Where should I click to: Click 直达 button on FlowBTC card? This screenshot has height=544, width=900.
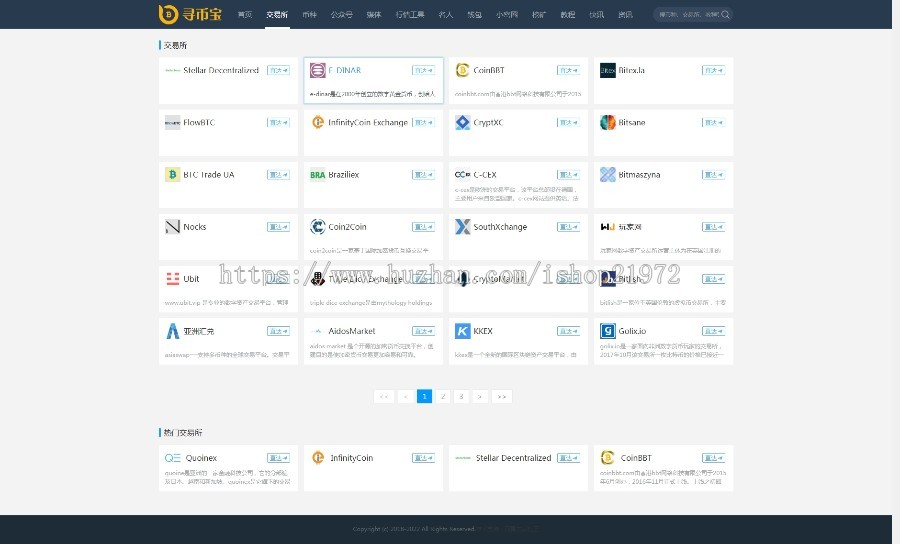pyautogui.click(x=278, y=122)
